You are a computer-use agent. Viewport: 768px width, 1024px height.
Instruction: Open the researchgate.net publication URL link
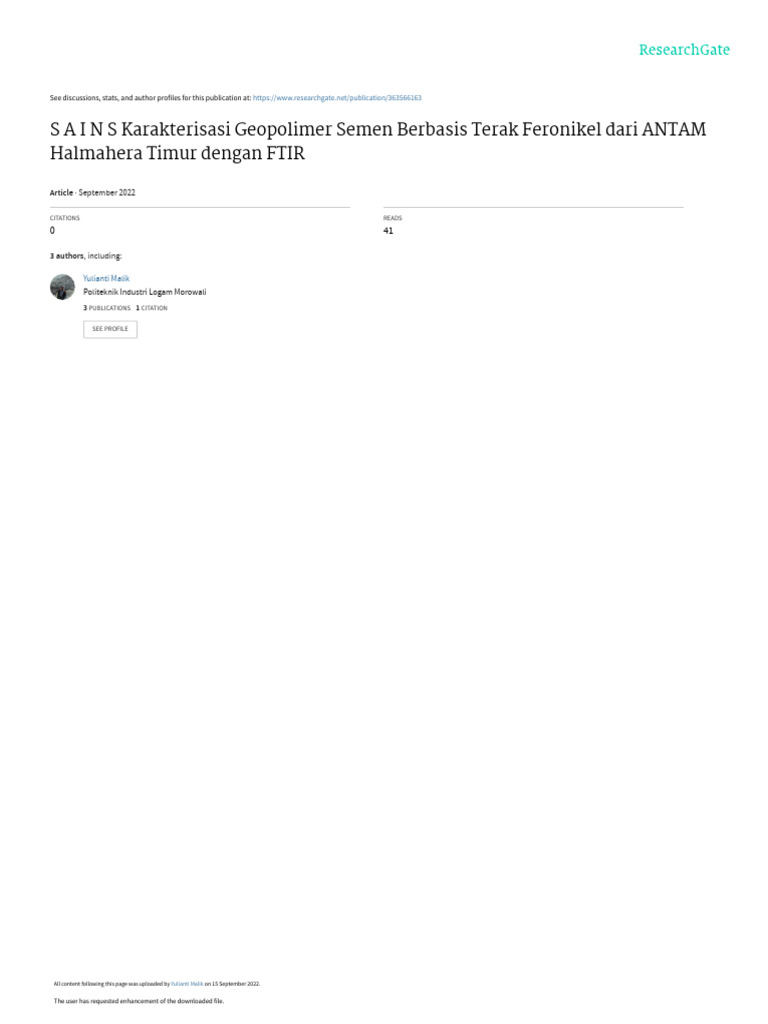click(x=337, y=98)
